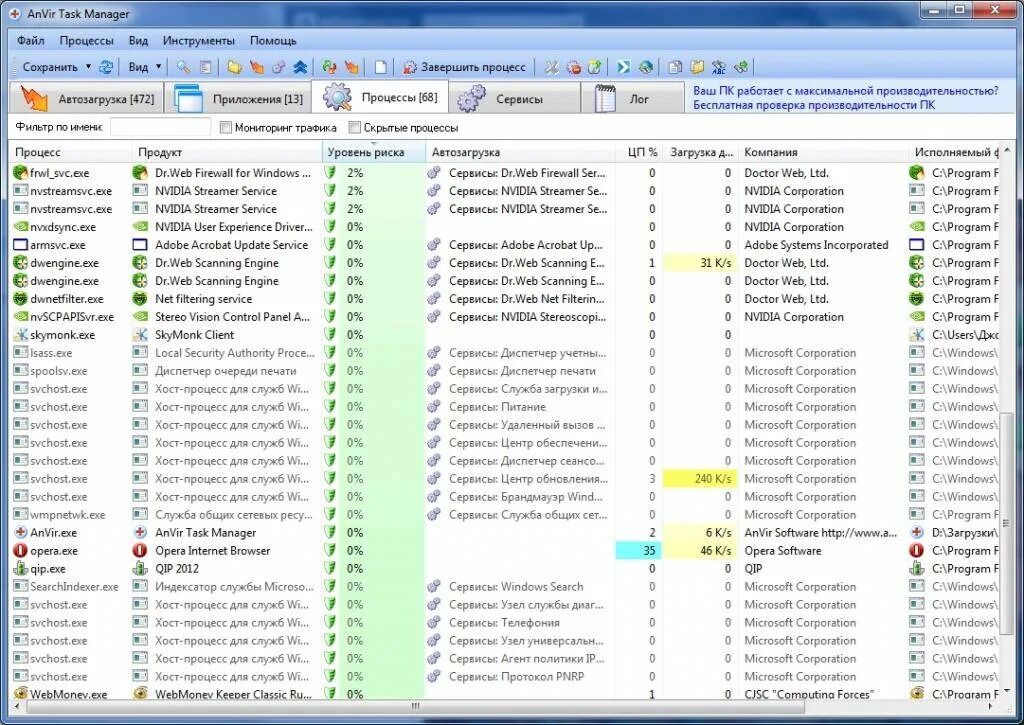Click the last green arrow toolbar icon

(x=741, y=67)
